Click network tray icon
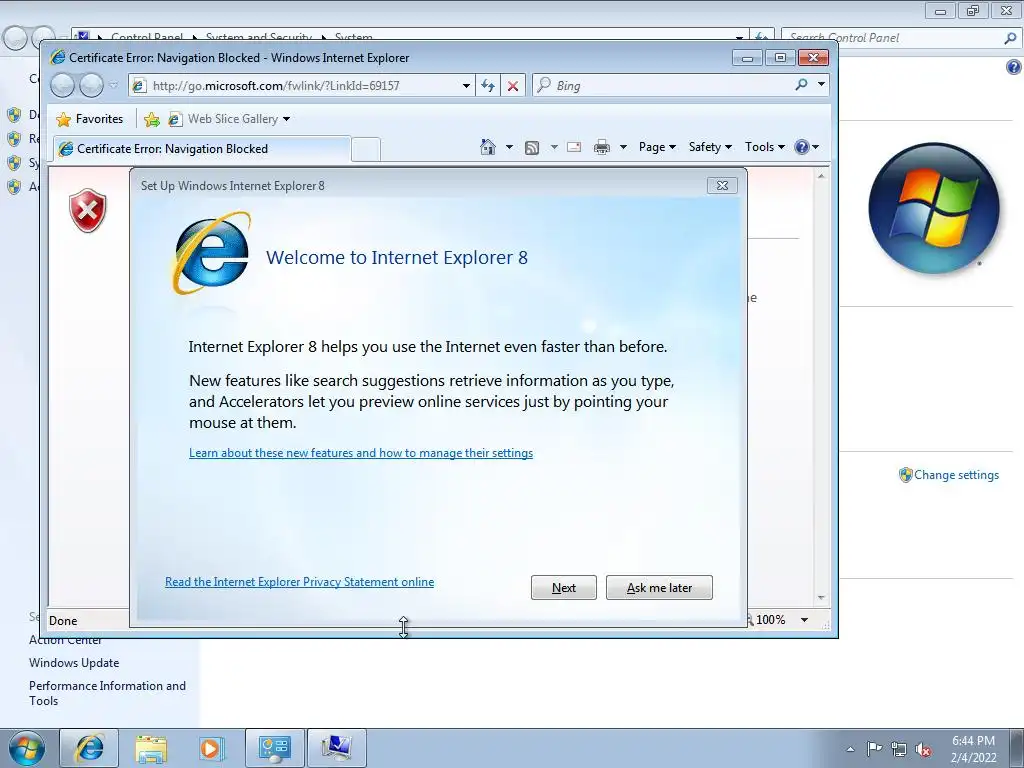Viewport: 1024px width, 768px height. (x=899, y=749)
